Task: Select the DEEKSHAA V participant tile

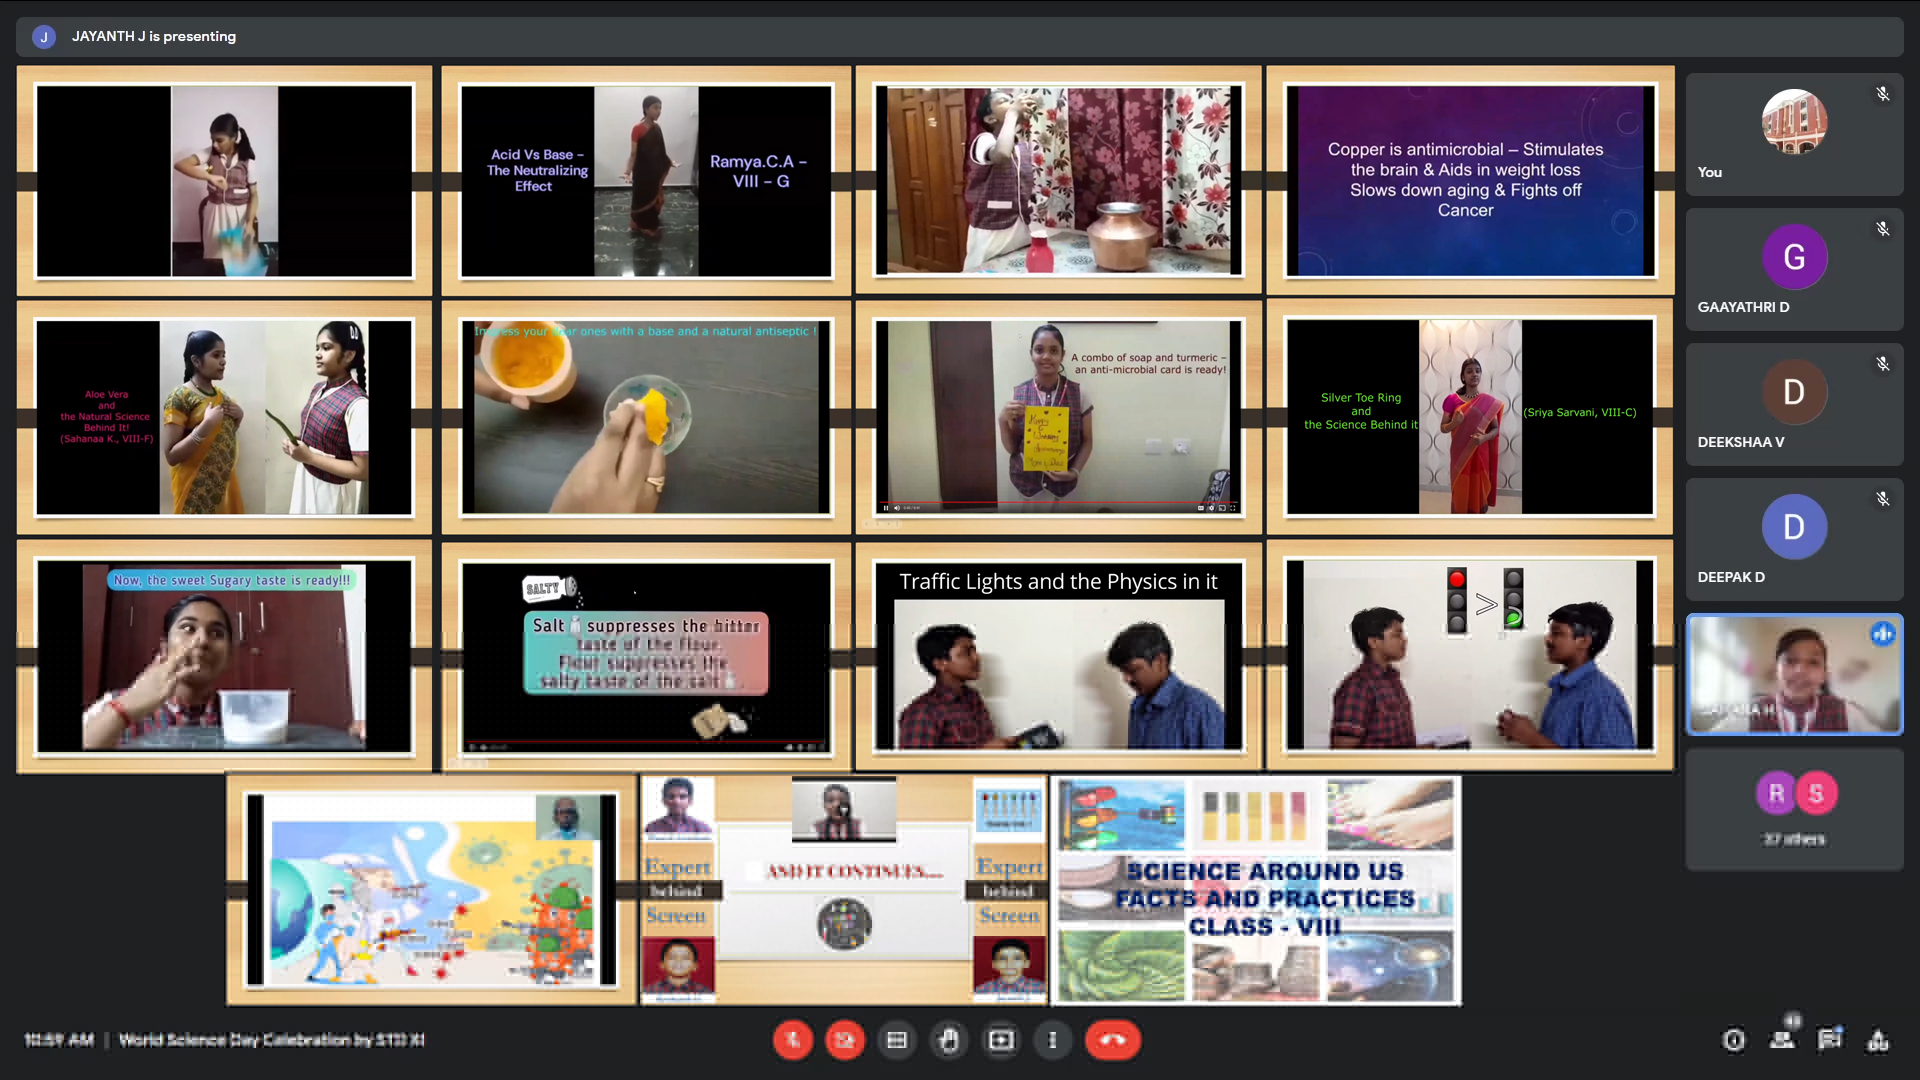Action: (x=1794, y=404)
